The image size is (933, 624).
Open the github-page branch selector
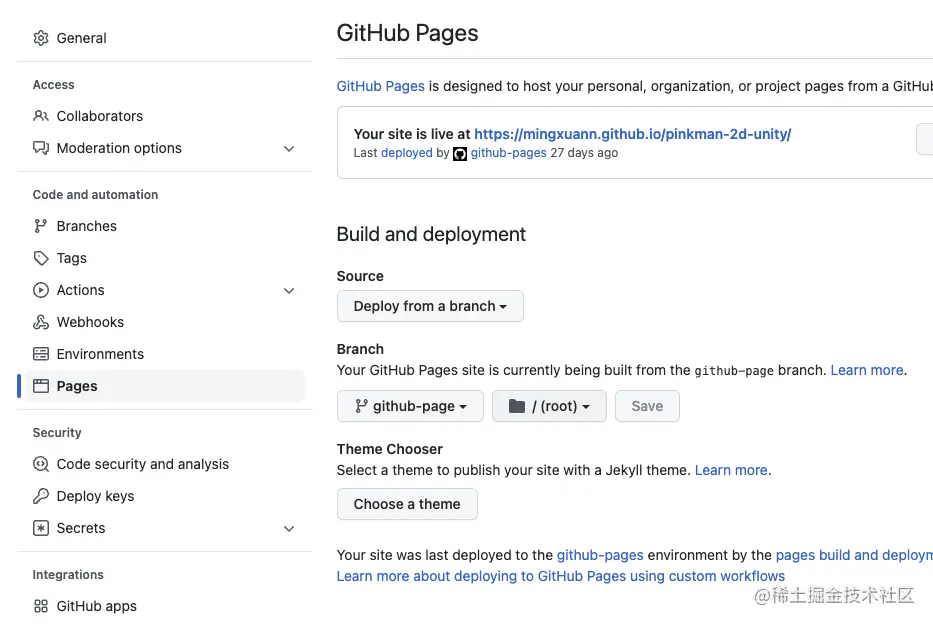pyautogui.click(x=410, y=406)
